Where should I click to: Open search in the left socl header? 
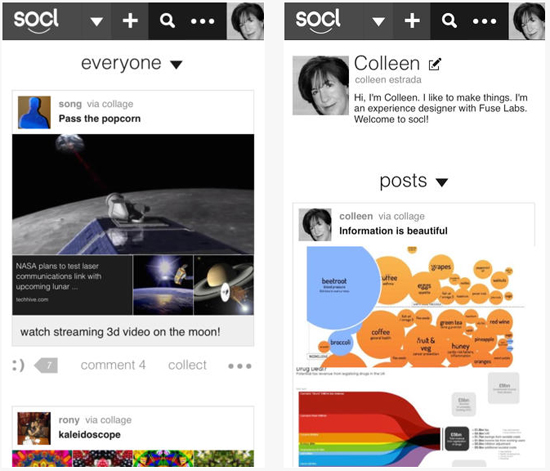click(x=167, y=21)
